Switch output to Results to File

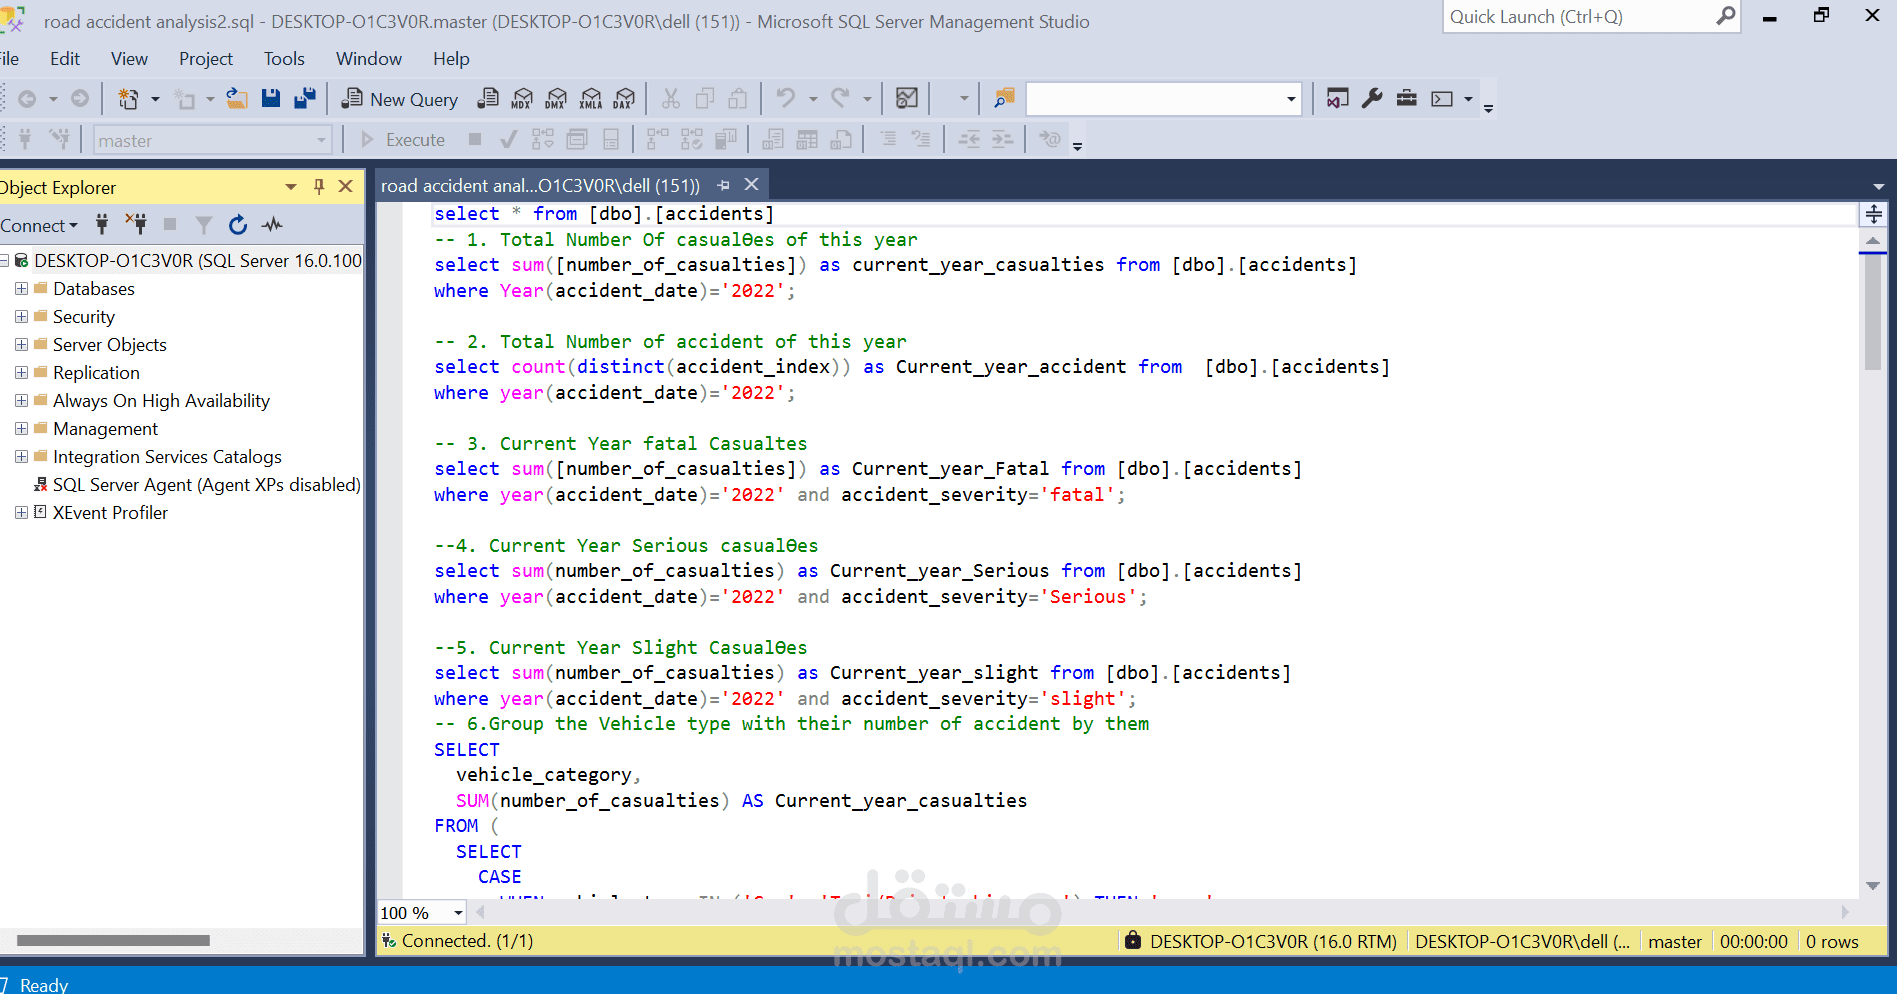click(841, 140)
